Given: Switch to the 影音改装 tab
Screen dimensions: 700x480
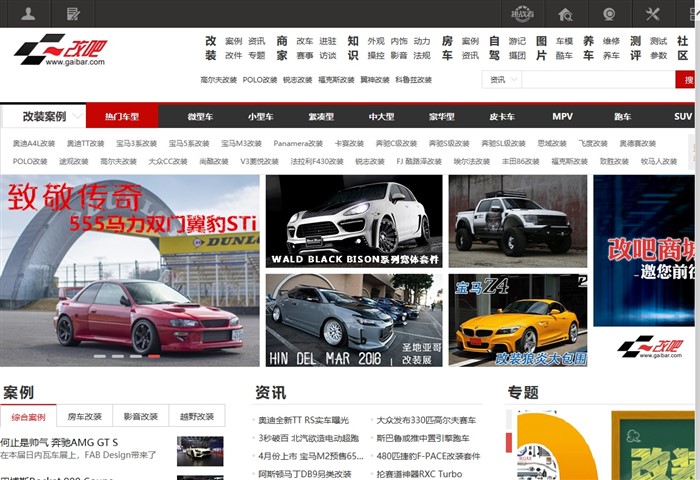Looking at the screenshot, I should coord(141,417).
